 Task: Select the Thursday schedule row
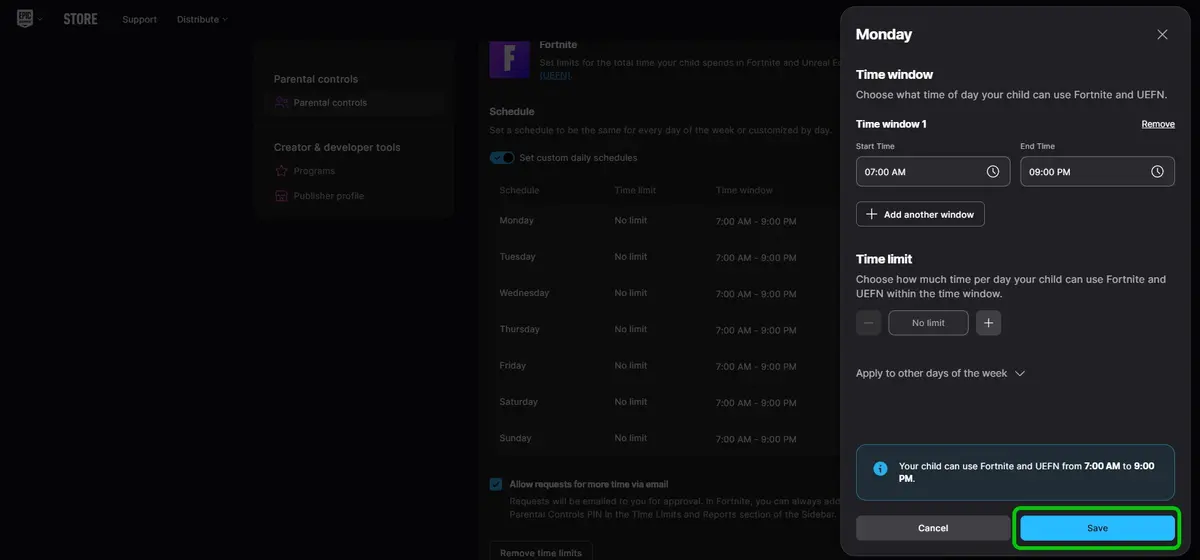[665, 329]
